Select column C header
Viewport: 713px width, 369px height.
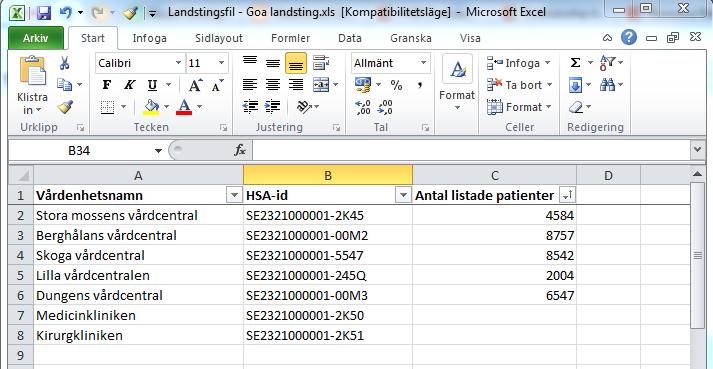point(494,176)
